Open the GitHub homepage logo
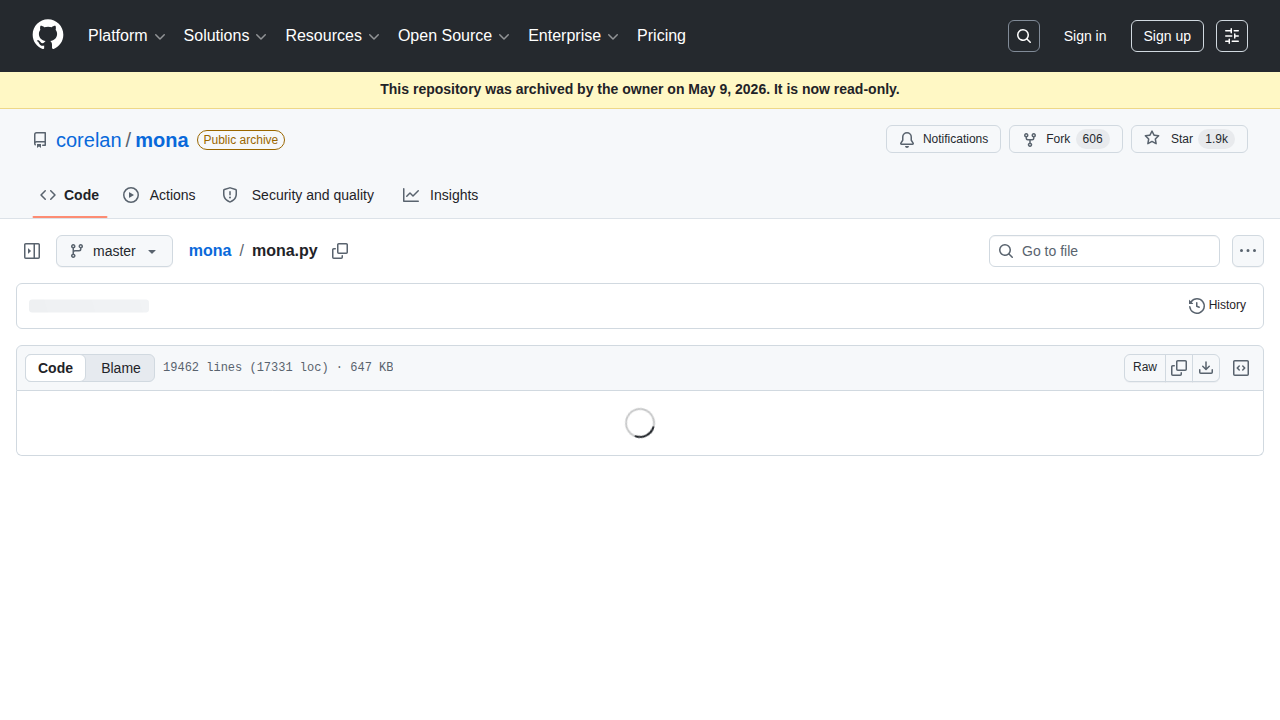The width and height of the screenshot is (1280, 720). [x=48, y=36]
